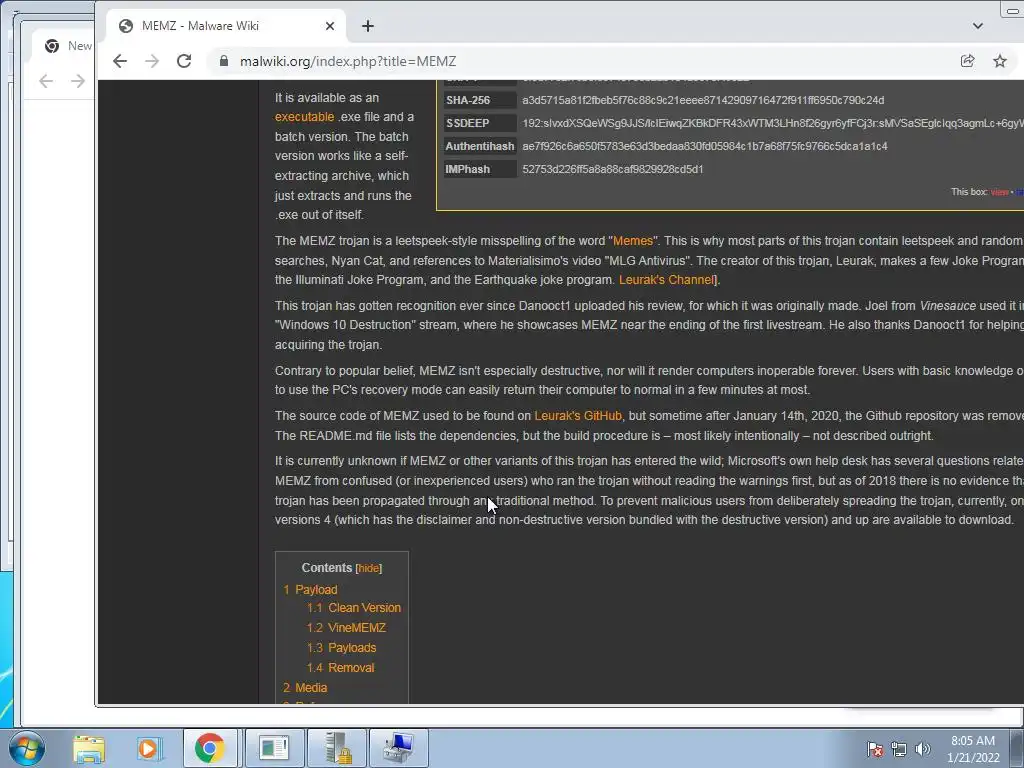The height and width of the screenshot is (768, 1024).
Task: Bookmark this page with star icon
Action: (x=1000, y=61)
